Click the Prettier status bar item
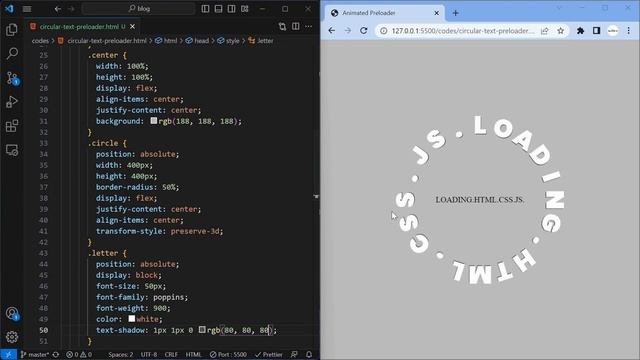Image resolution: width=640 pixels, height=360 pixels. [269, 354]
